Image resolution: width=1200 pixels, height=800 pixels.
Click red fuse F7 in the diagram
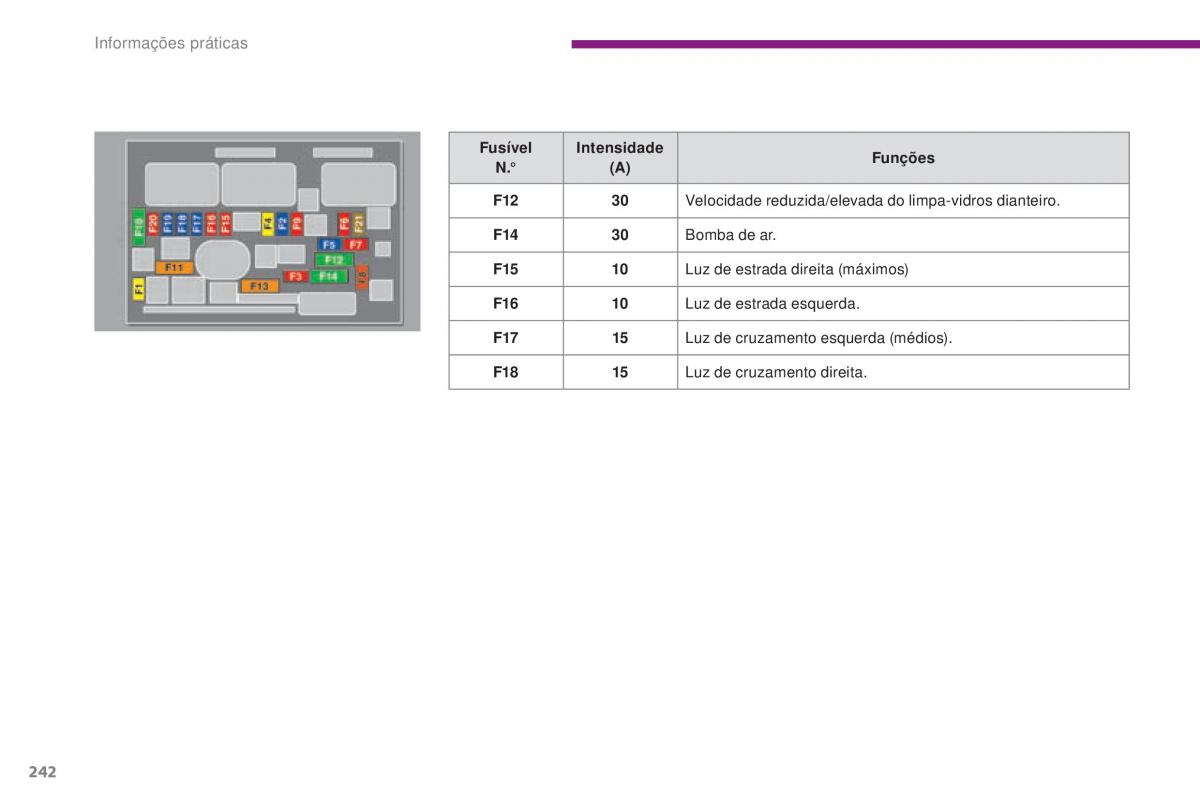point(356,244)
